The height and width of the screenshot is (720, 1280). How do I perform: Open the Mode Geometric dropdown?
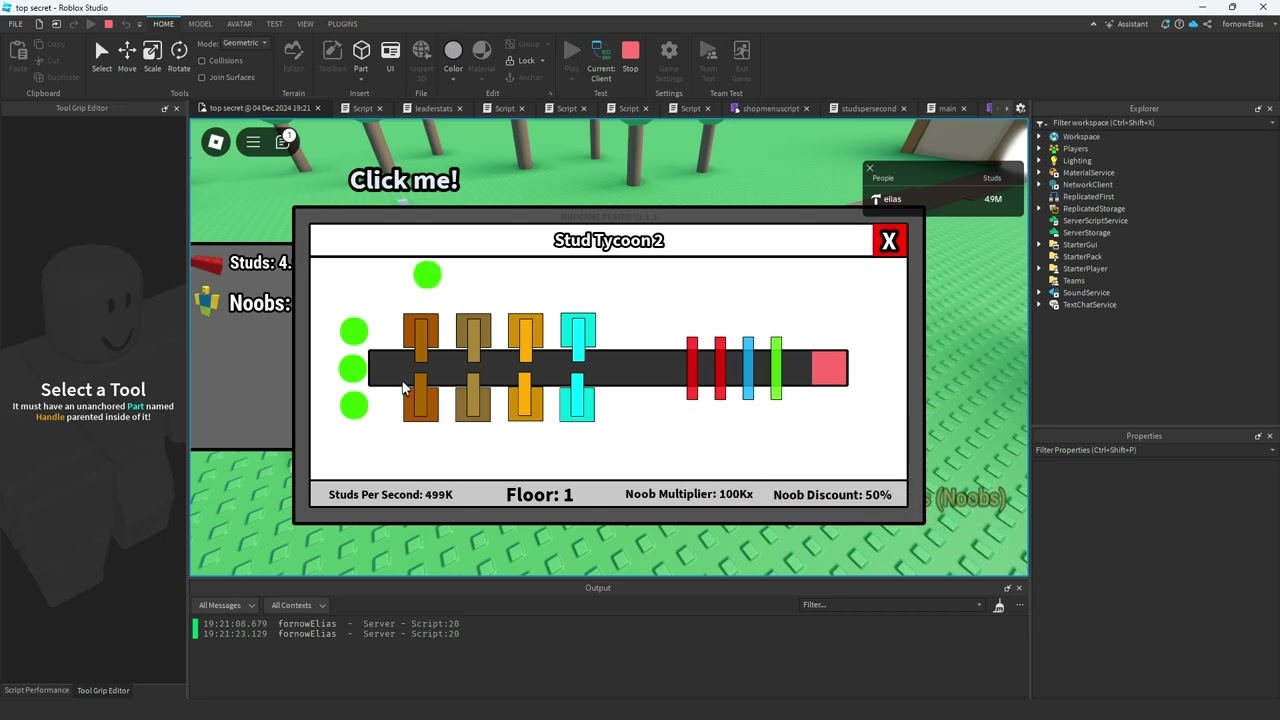pyautogui.click(x=245, y=43)
